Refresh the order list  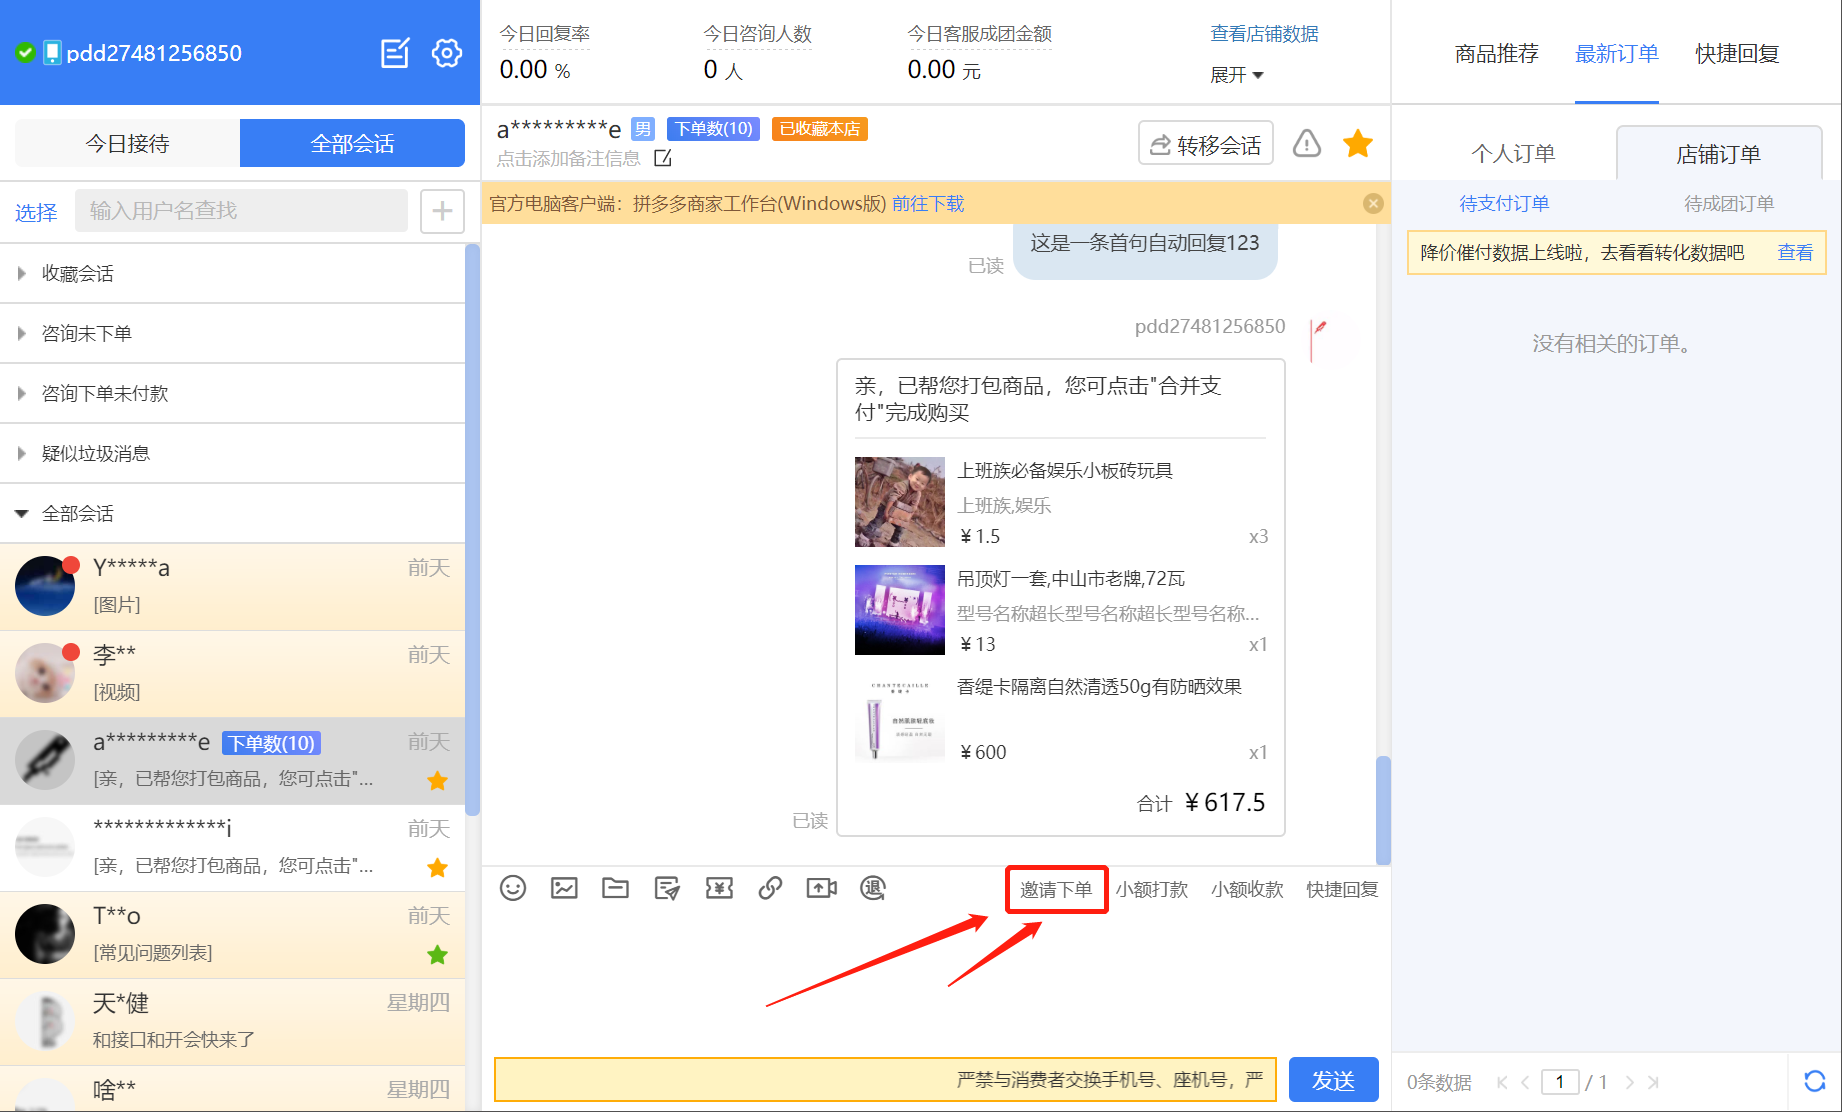click(x=1814, y=1081)
